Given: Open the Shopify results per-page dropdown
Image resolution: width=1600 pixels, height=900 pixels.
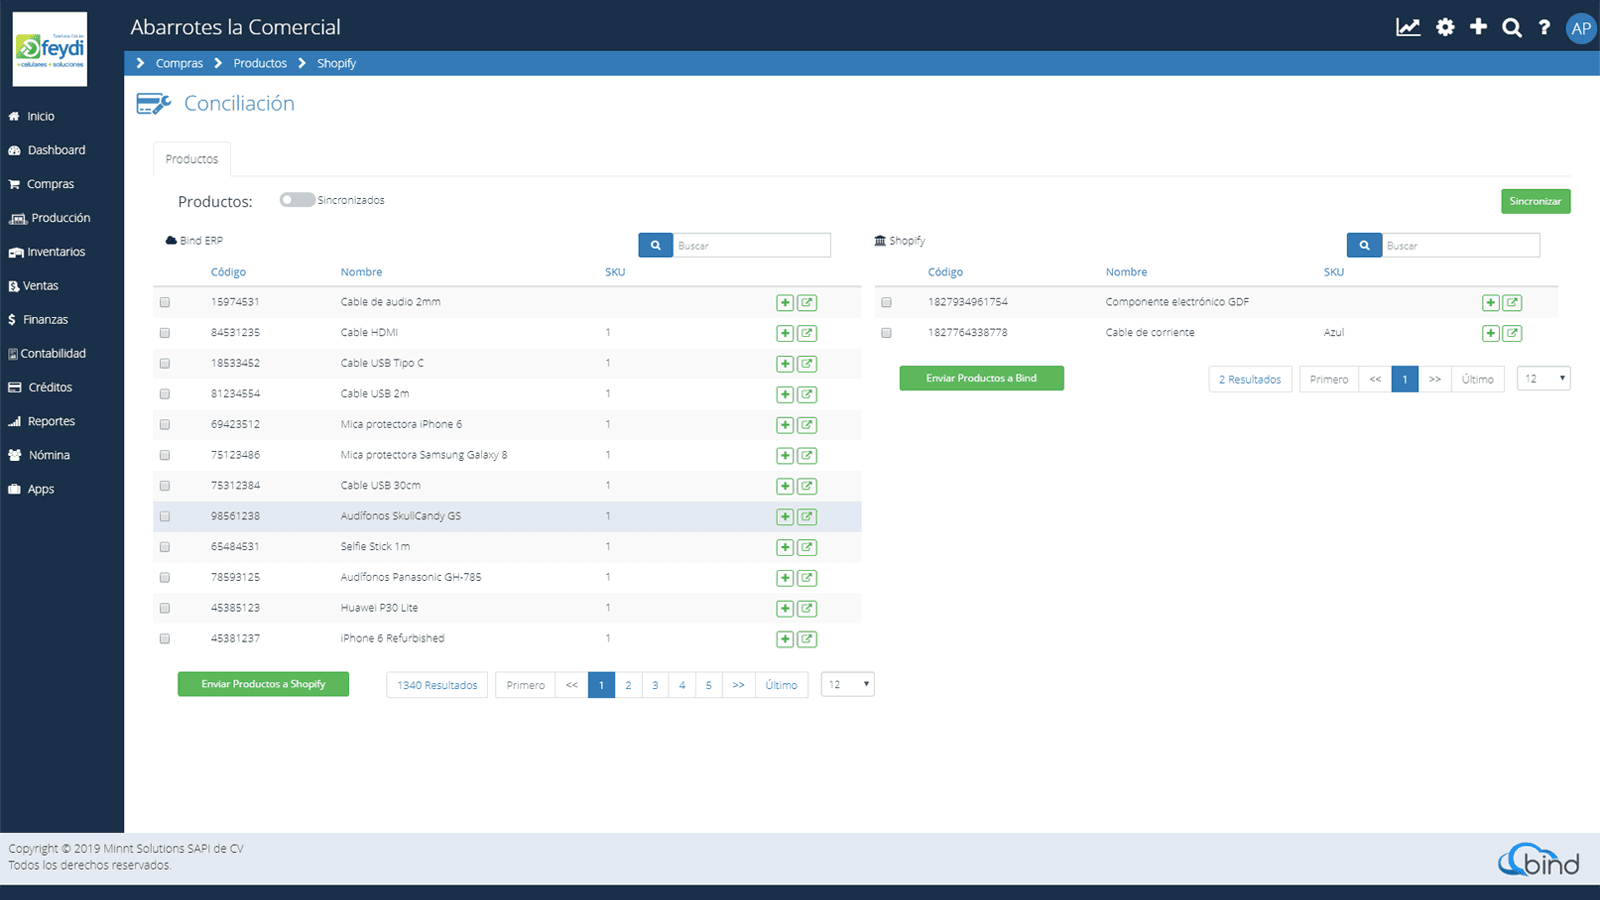Looking at the screenshot, I should click(x=1543, y=378).
